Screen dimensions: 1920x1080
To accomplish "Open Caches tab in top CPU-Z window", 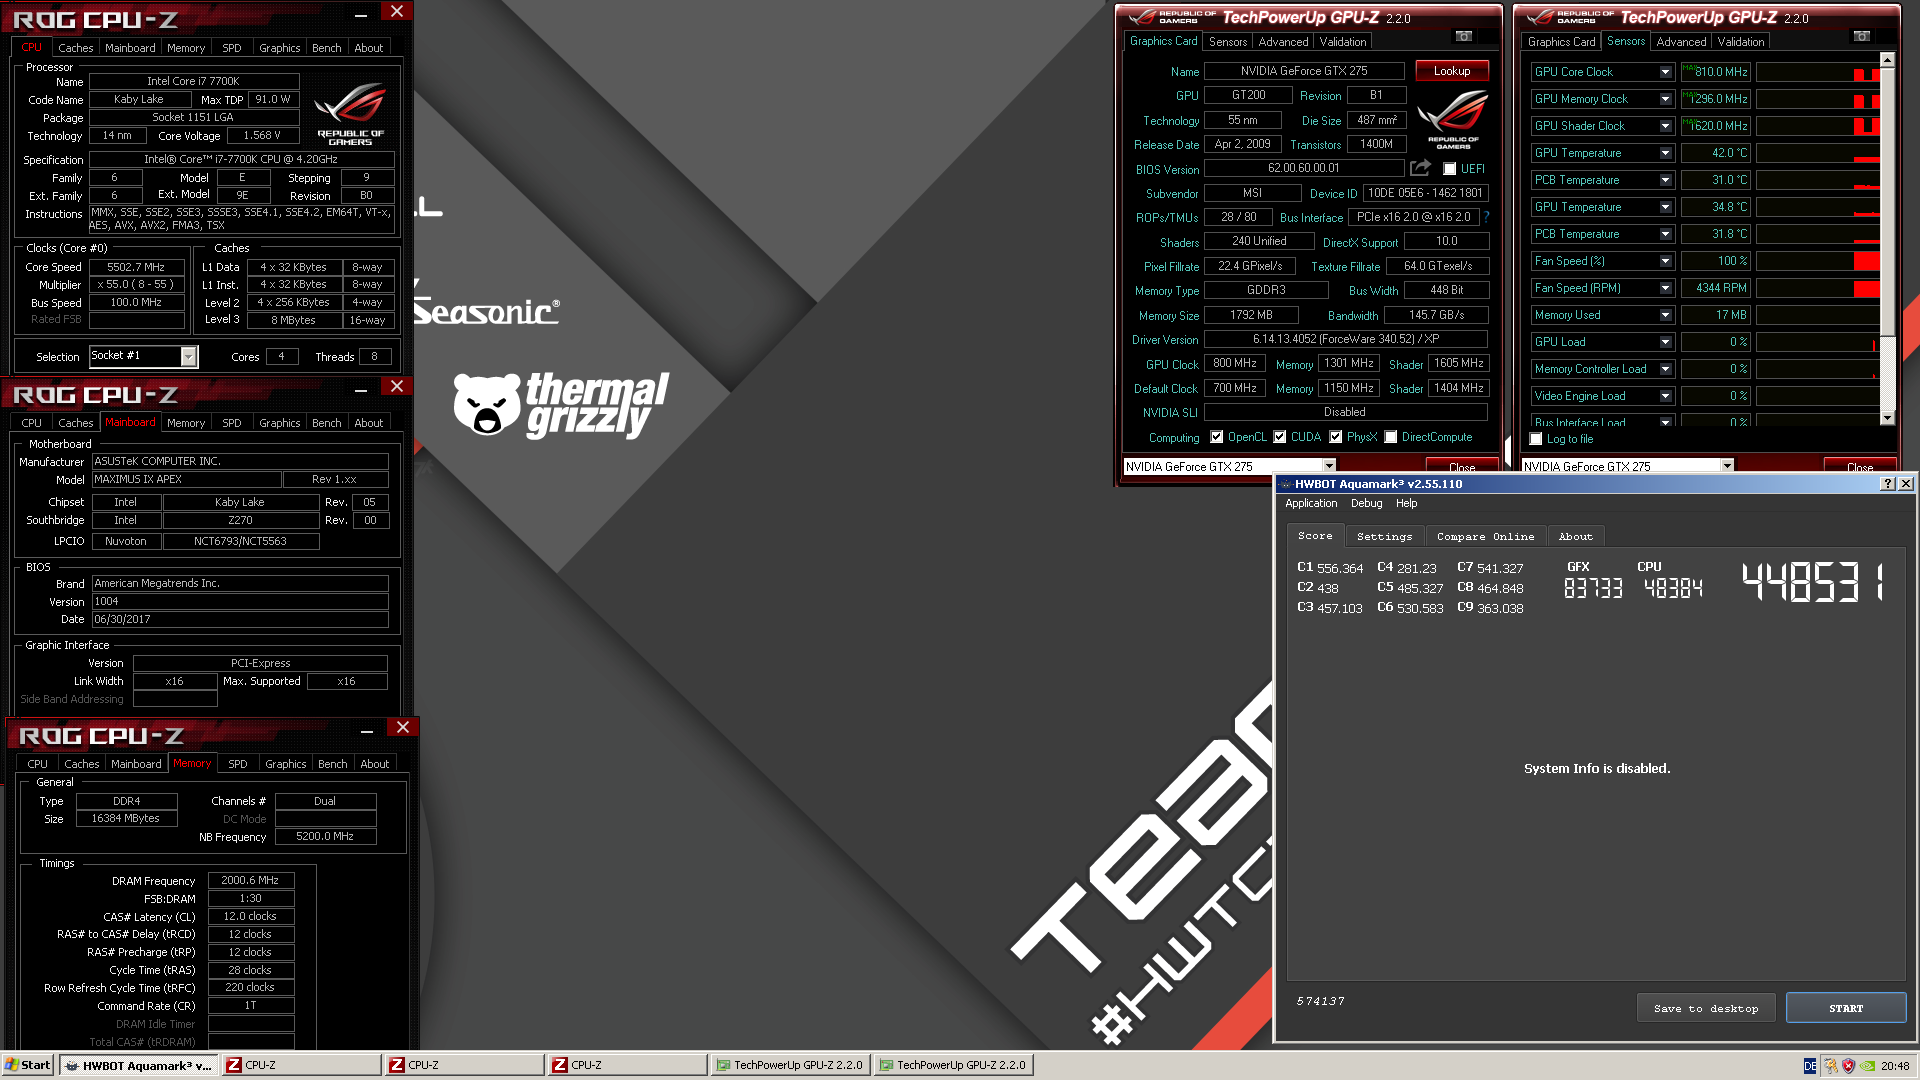I will coord(76,48).
